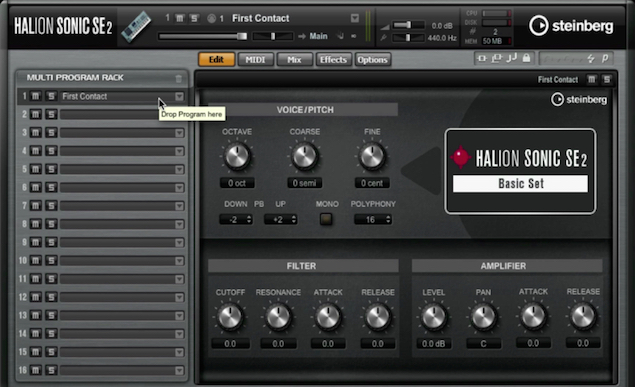The width and height of the screenshot is (635, 387).
Task: Toggle the Mono button
Action: (326, 219)
